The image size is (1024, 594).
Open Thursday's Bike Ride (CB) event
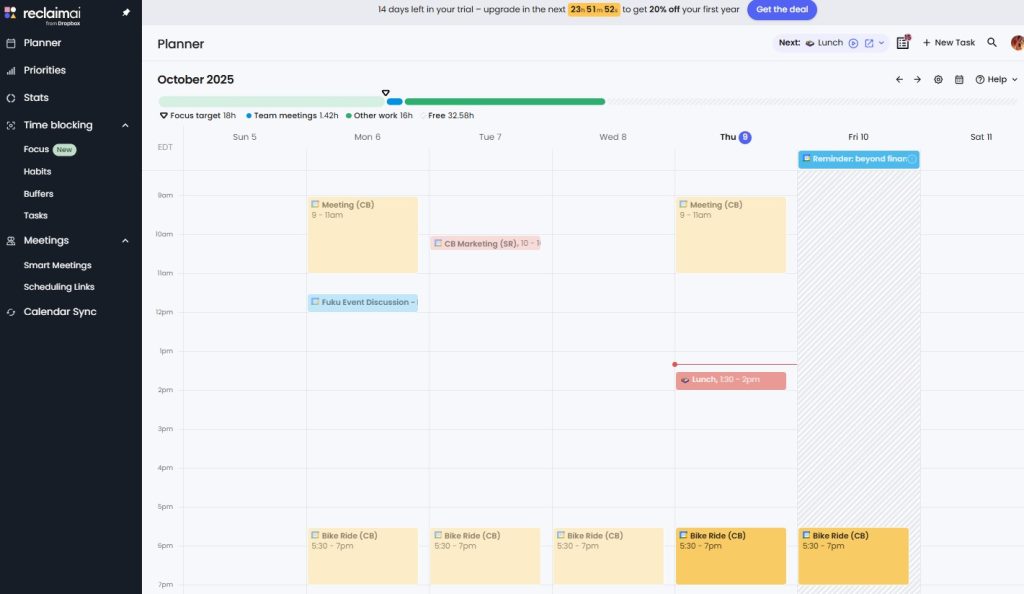(x=731, y=555)
